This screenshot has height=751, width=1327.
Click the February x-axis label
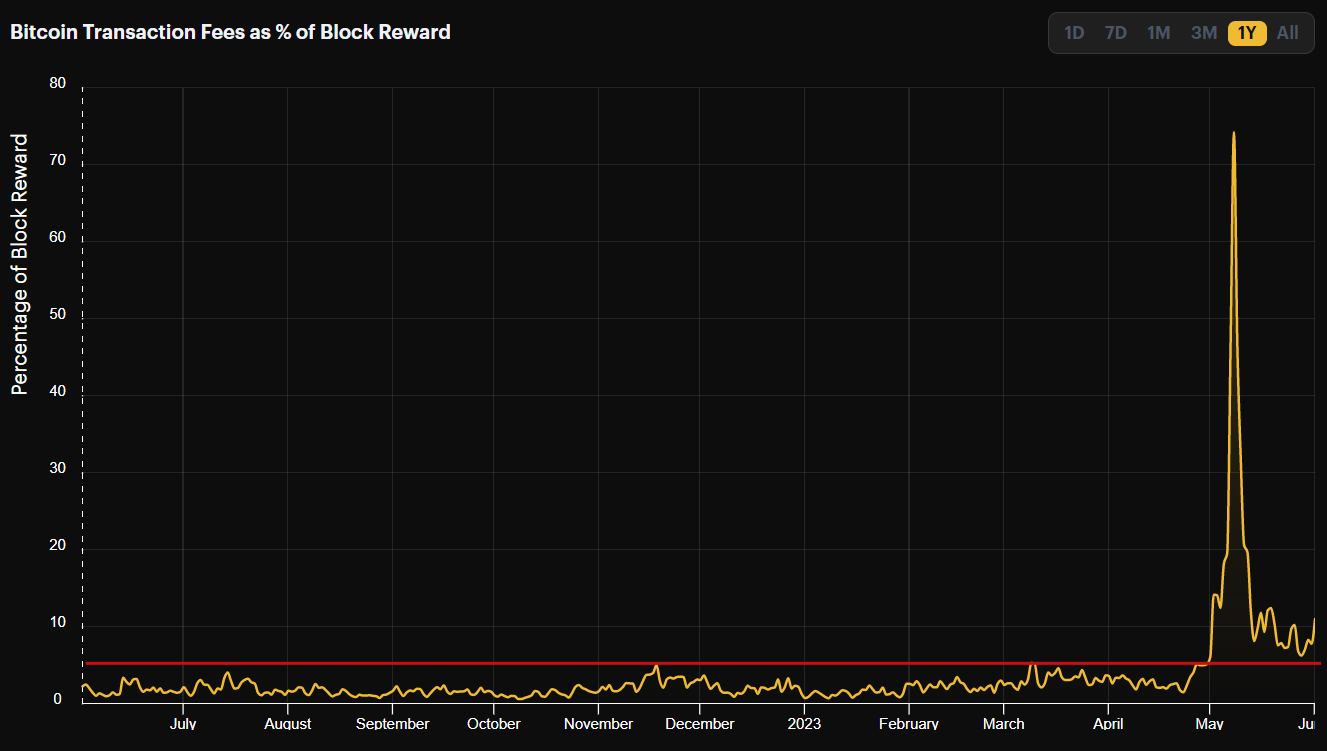click(x=908, y=724)
